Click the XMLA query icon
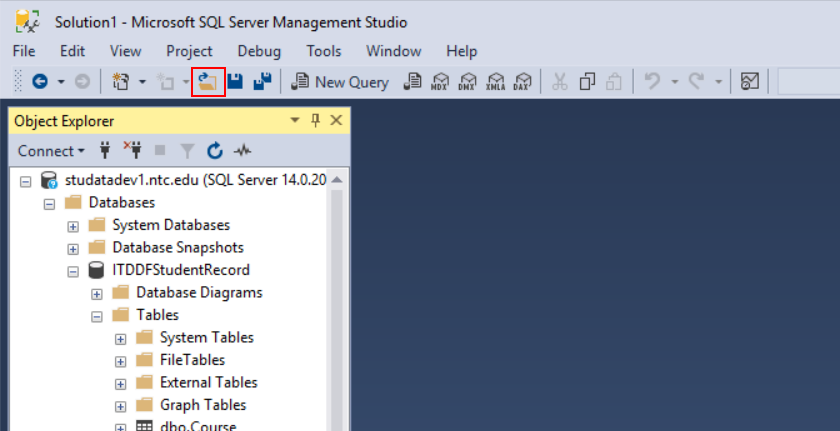Screen dimensions: 840x431 496,82
